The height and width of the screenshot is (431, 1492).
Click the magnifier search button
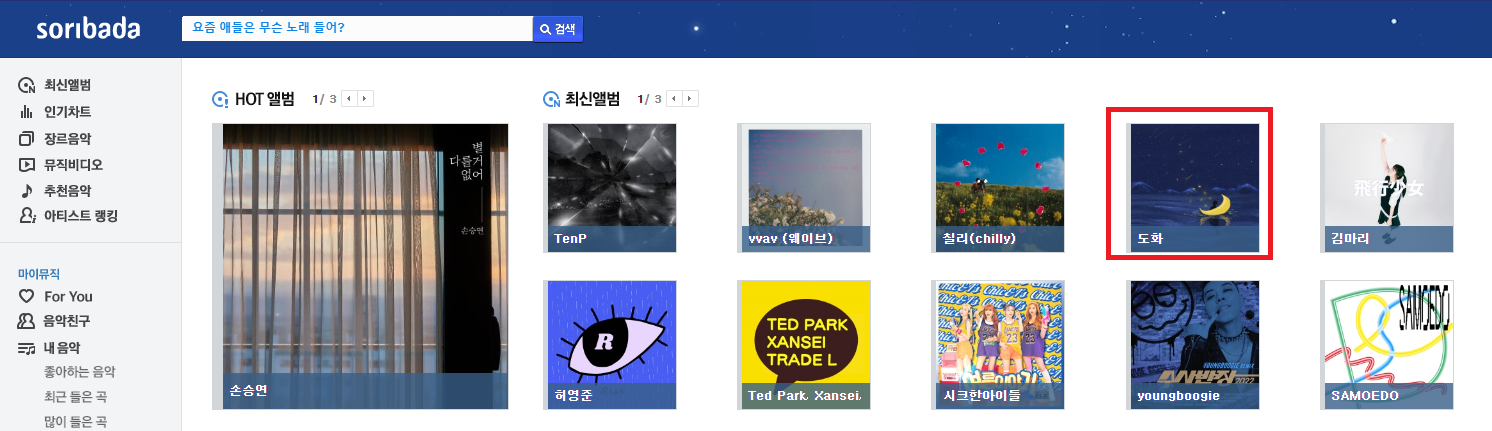click(557, 29)
